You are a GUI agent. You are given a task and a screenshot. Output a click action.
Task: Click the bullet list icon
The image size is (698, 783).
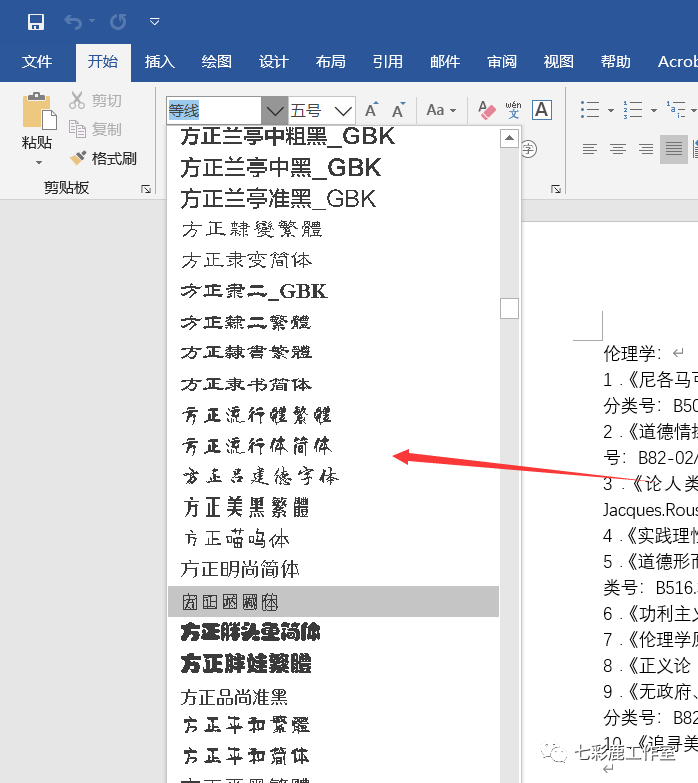click(590, 110)
